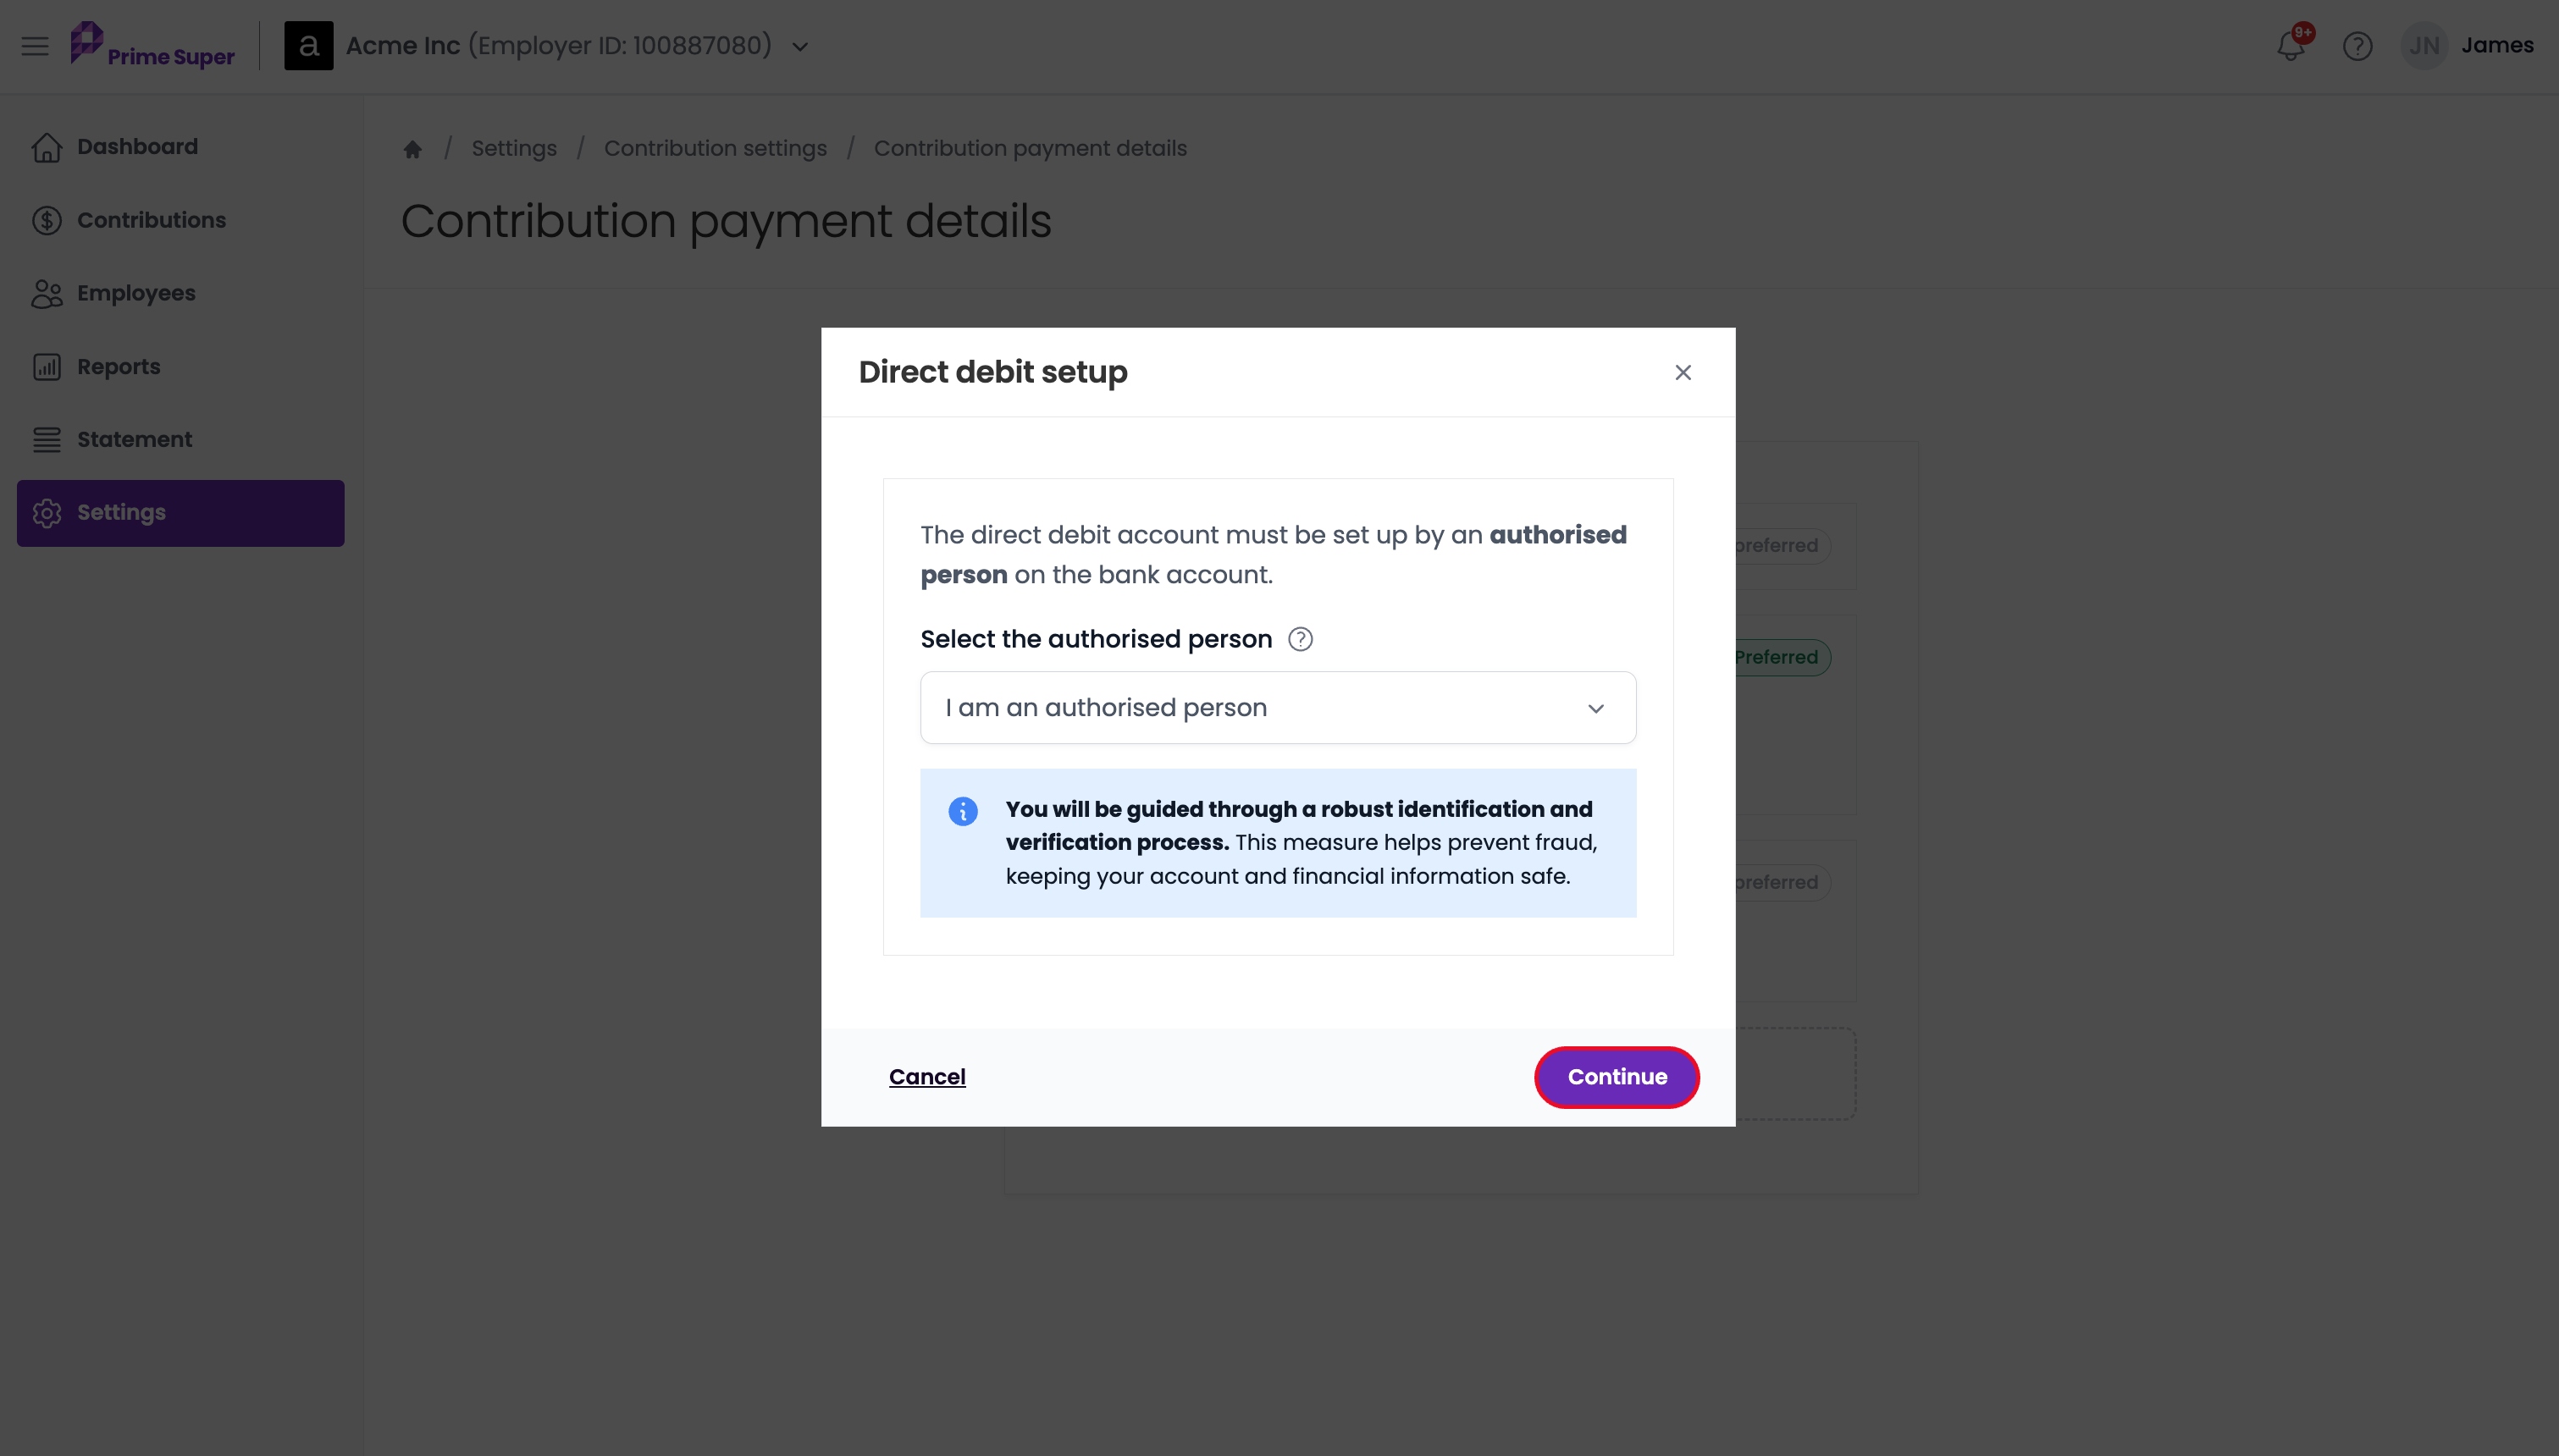Click the Prime Super logo
The image size is (2559, 1456).
[152, 45]
